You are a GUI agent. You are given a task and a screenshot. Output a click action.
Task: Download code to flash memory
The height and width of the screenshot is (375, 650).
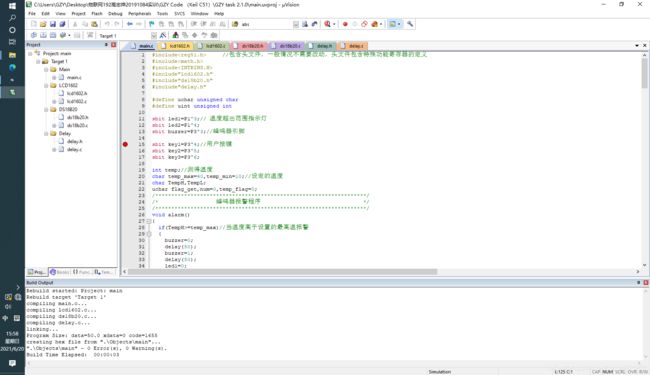[90, 35]
